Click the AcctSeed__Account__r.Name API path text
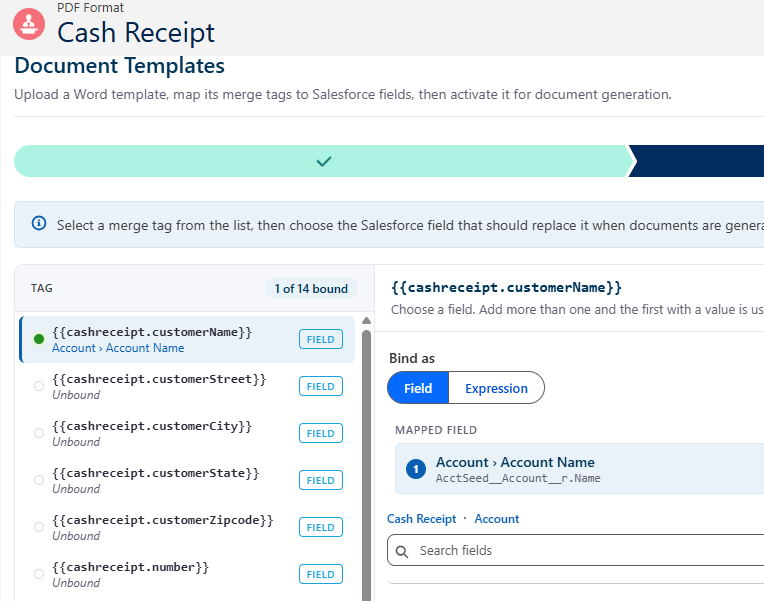 (x=518, y=478)
